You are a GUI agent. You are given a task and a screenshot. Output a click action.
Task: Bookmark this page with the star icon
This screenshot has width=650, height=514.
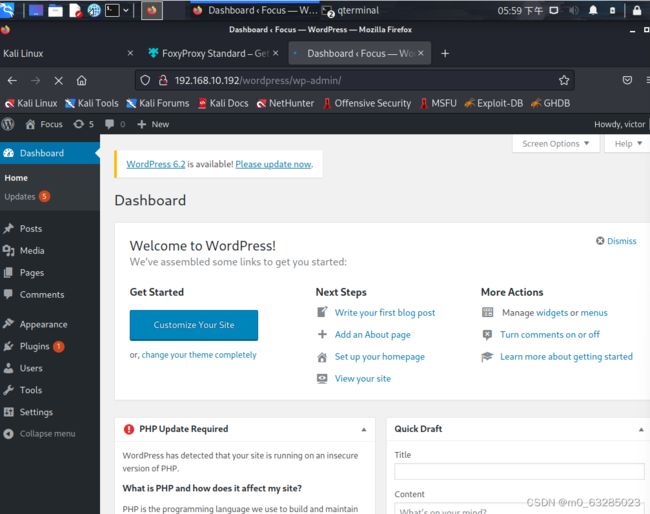click(x=564, y=80)
